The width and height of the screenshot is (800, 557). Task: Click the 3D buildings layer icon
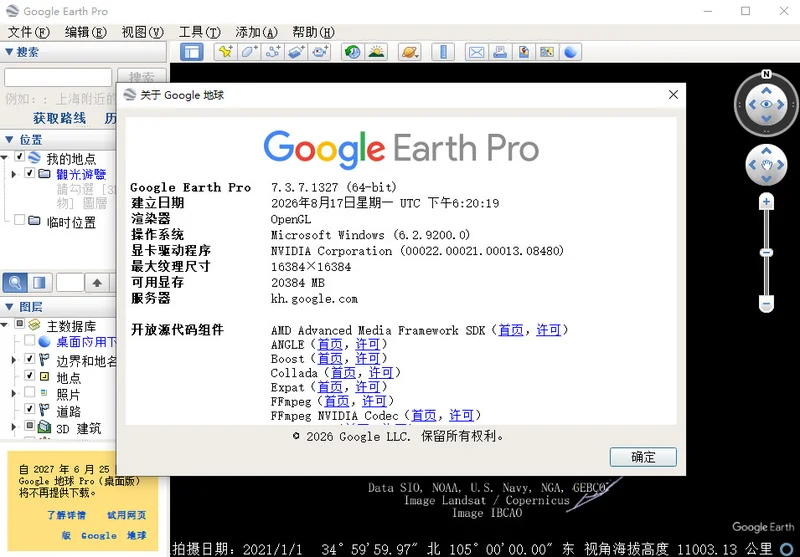45,427
